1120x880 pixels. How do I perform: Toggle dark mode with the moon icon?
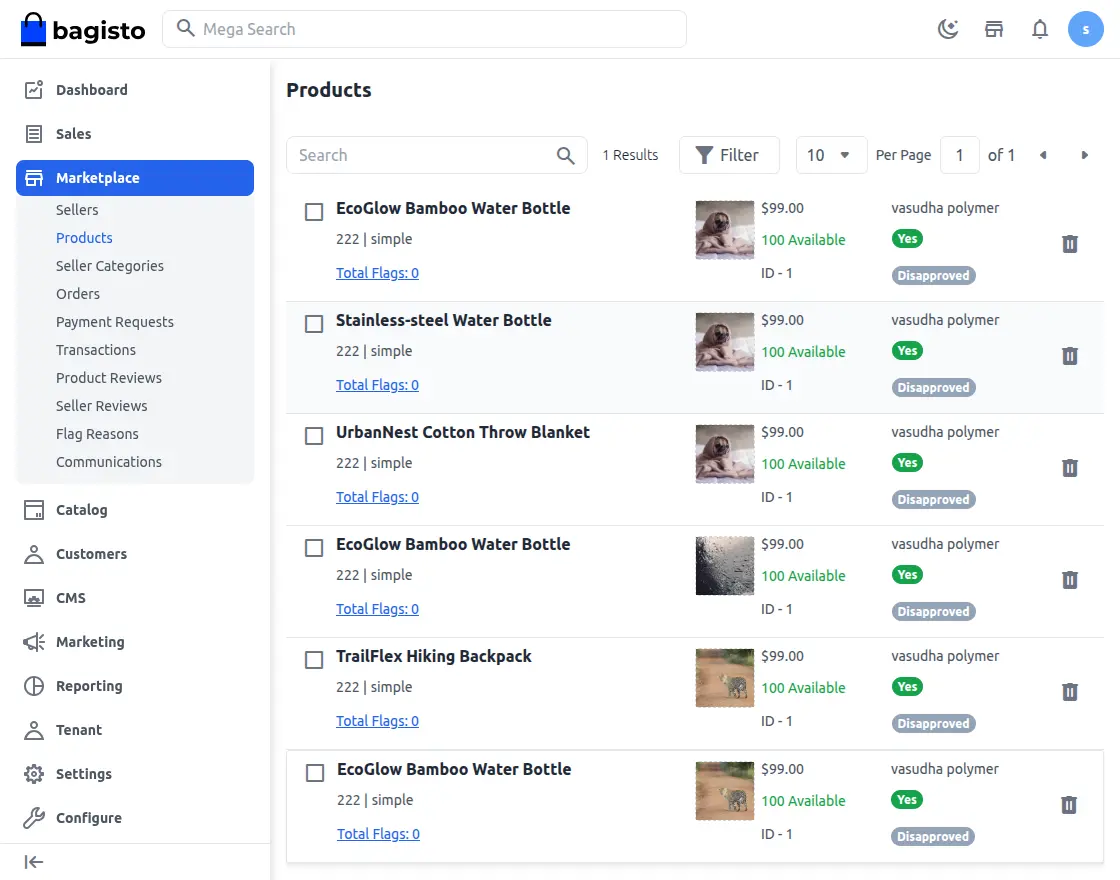click(x=947, y=29)
